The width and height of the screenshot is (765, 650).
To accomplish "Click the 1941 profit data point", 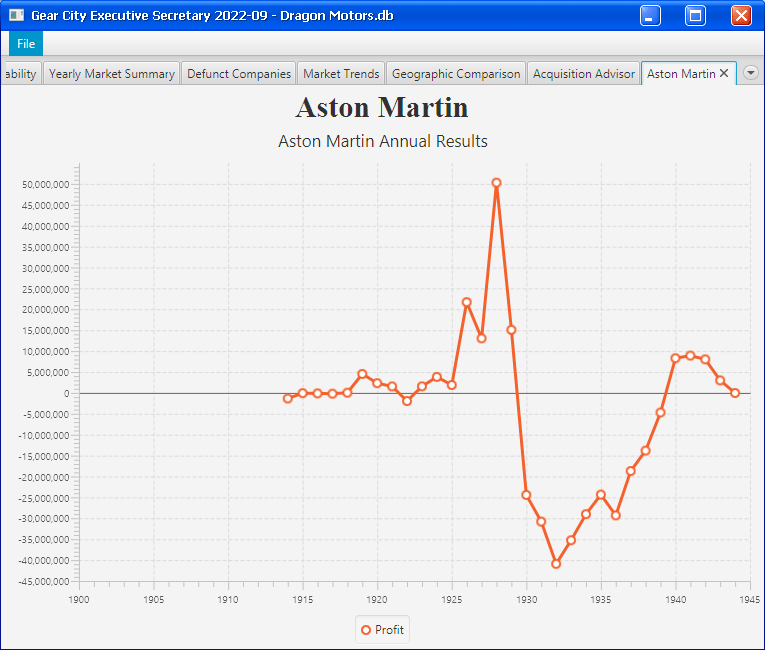I will coord(690,356).
